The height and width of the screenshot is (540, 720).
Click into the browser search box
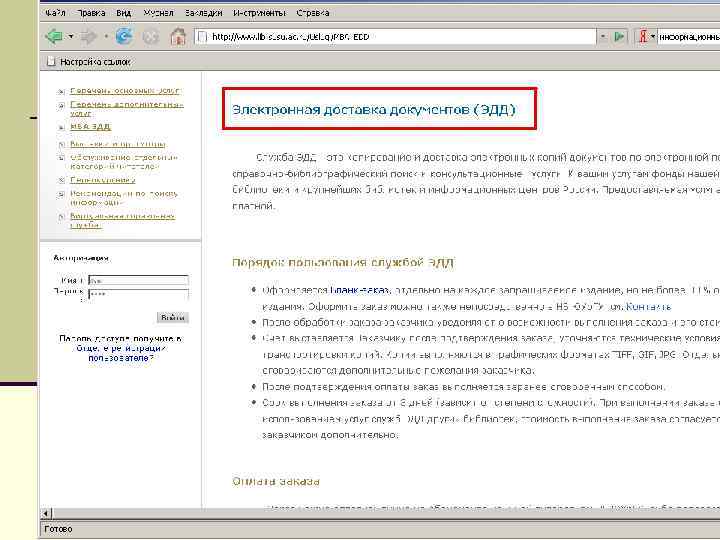(689, 37)
